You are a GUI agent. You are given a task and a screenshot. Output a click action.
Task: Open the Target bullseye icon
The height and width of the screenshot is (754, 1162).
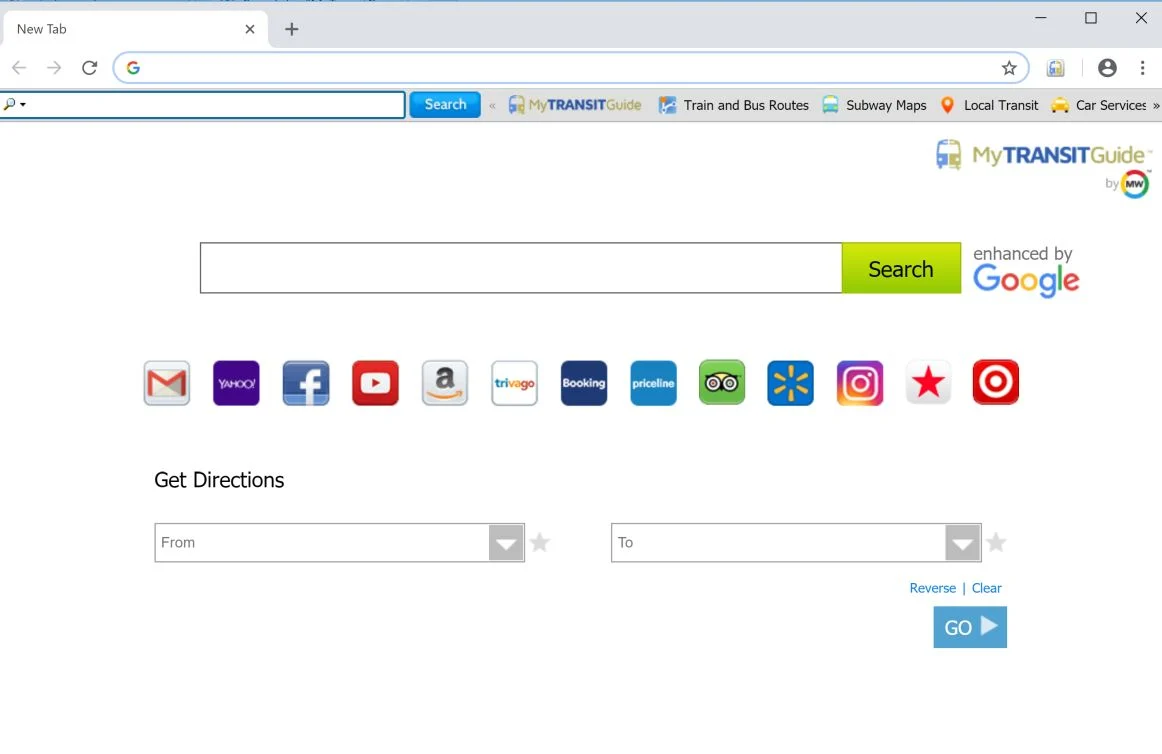995,383
